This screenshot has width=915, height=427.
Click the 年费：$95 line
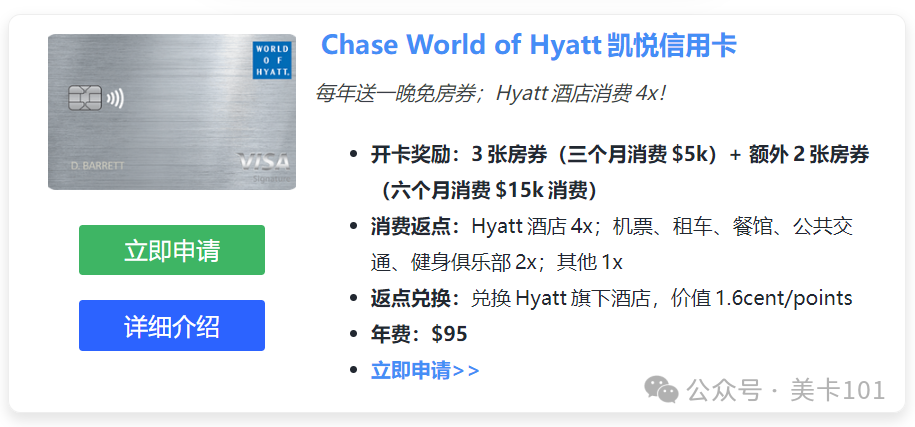tap(419, 334)
